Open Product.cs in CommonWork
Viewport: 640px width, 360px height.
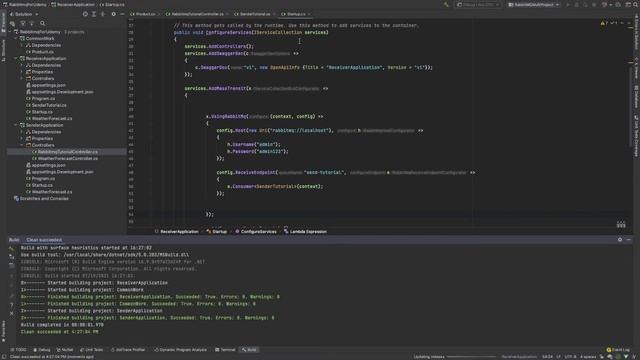click(x=42, y=52)
